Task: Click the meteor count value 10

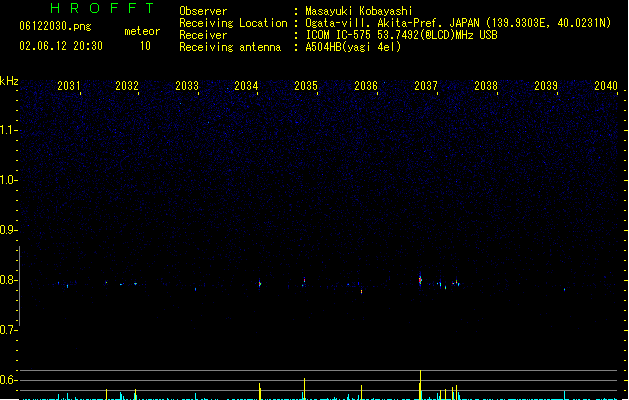Action: click(145, 46)
